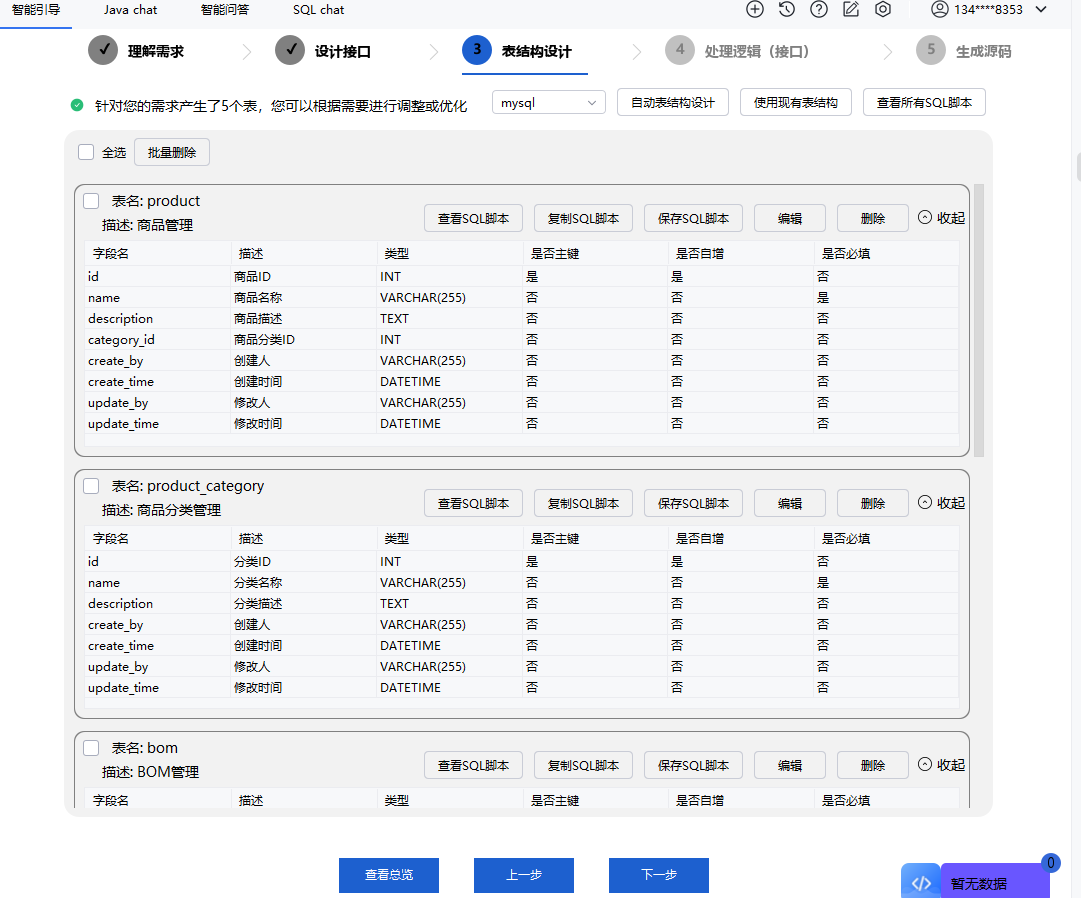Viewport: 1081px width, 898px height.
Task: Click the plus circle icon in top bar
Action: point(755,10)
